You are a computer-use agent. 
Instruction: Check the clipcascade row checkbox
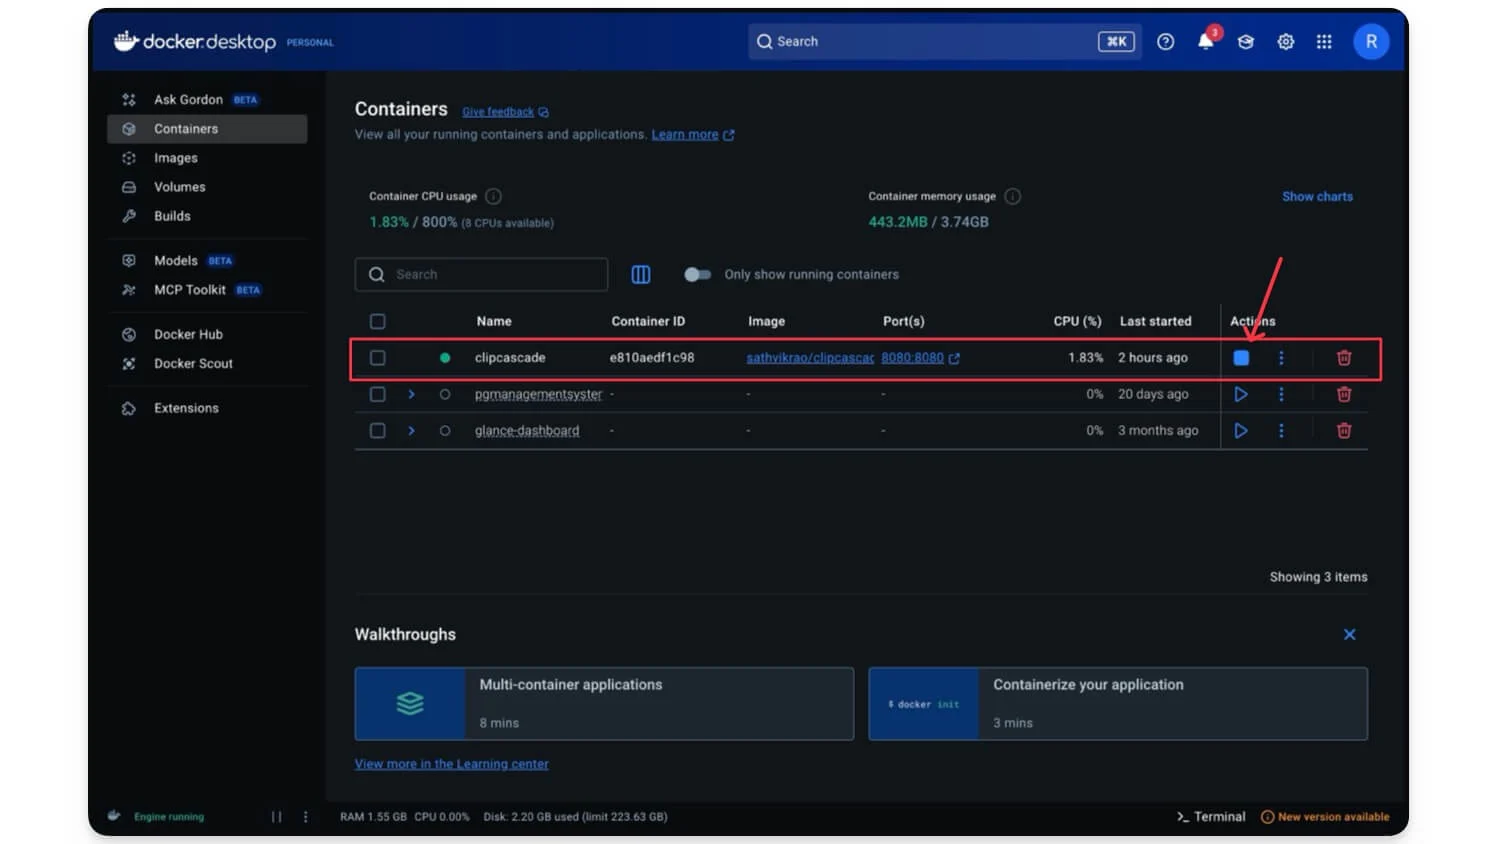tap(377, 358)
